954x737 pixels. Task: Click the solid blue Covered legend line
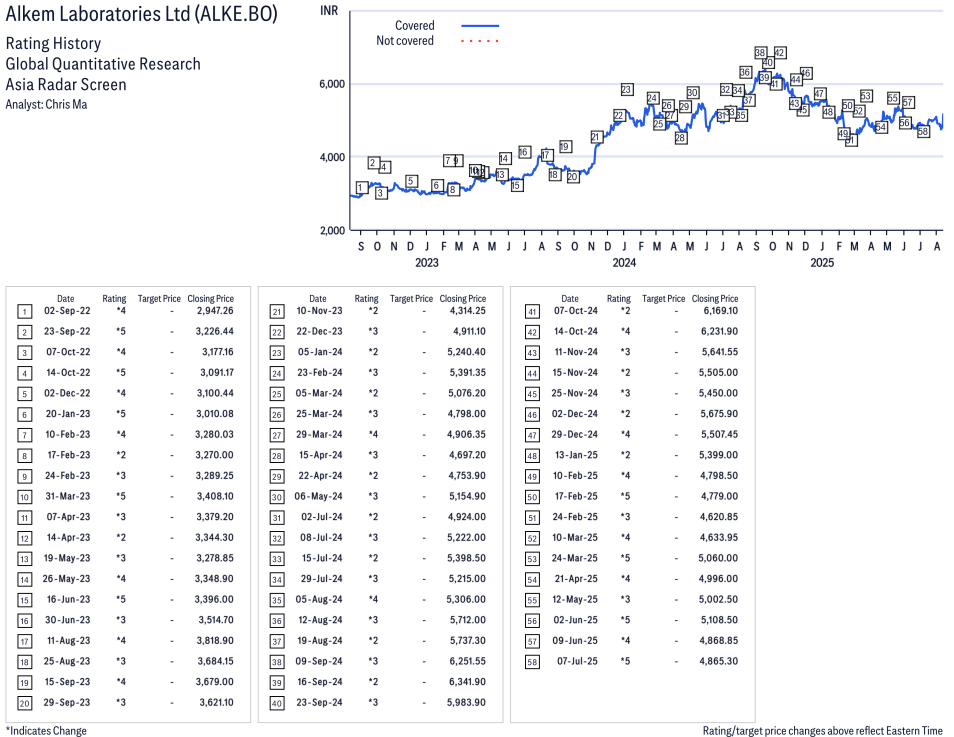pyautogui.click(x=480, y=26)
